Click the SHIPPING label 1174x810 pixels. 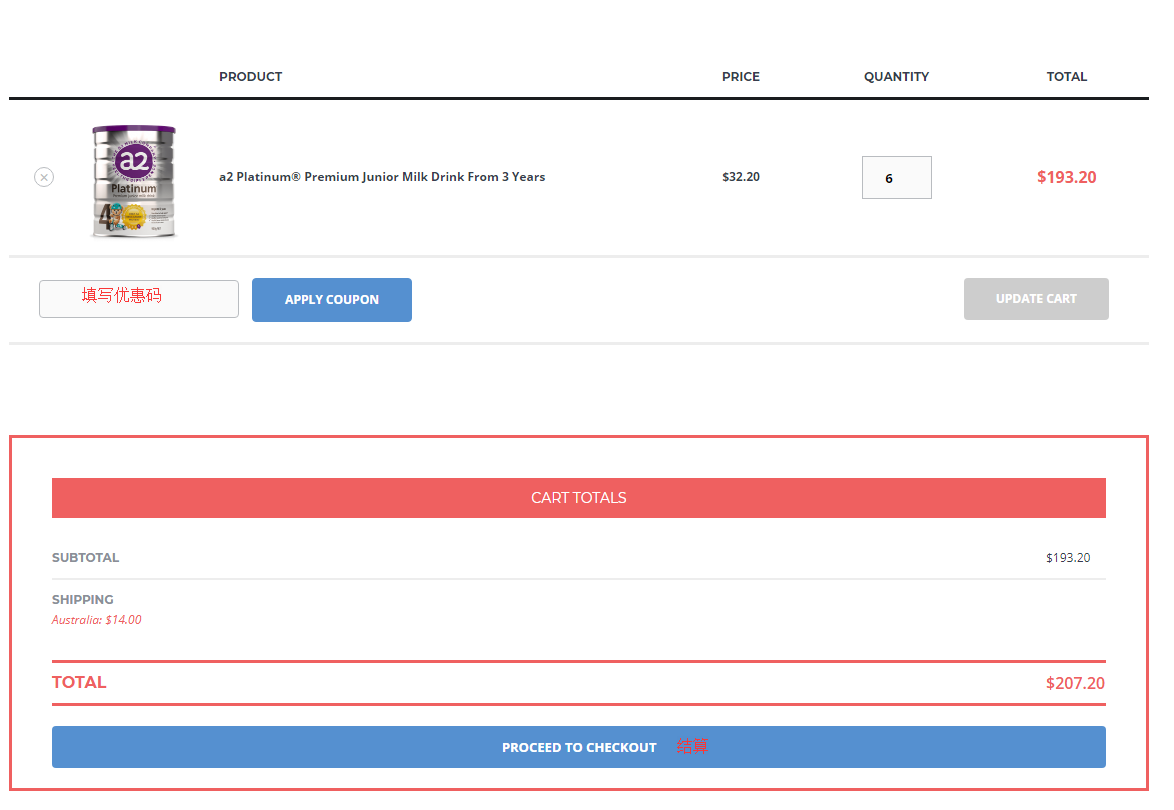coord(82,600)
